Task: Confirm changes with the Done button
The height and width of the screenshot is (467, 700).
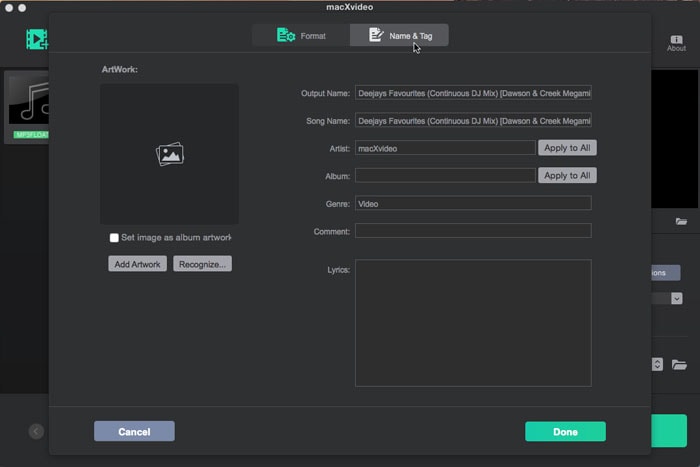Action: (x=566, y=431)
